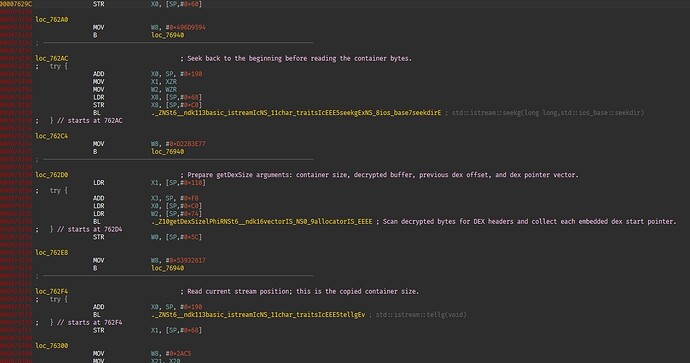Click operand [SP,#0xC0] in STR X8 row

[x=184, y=105]
